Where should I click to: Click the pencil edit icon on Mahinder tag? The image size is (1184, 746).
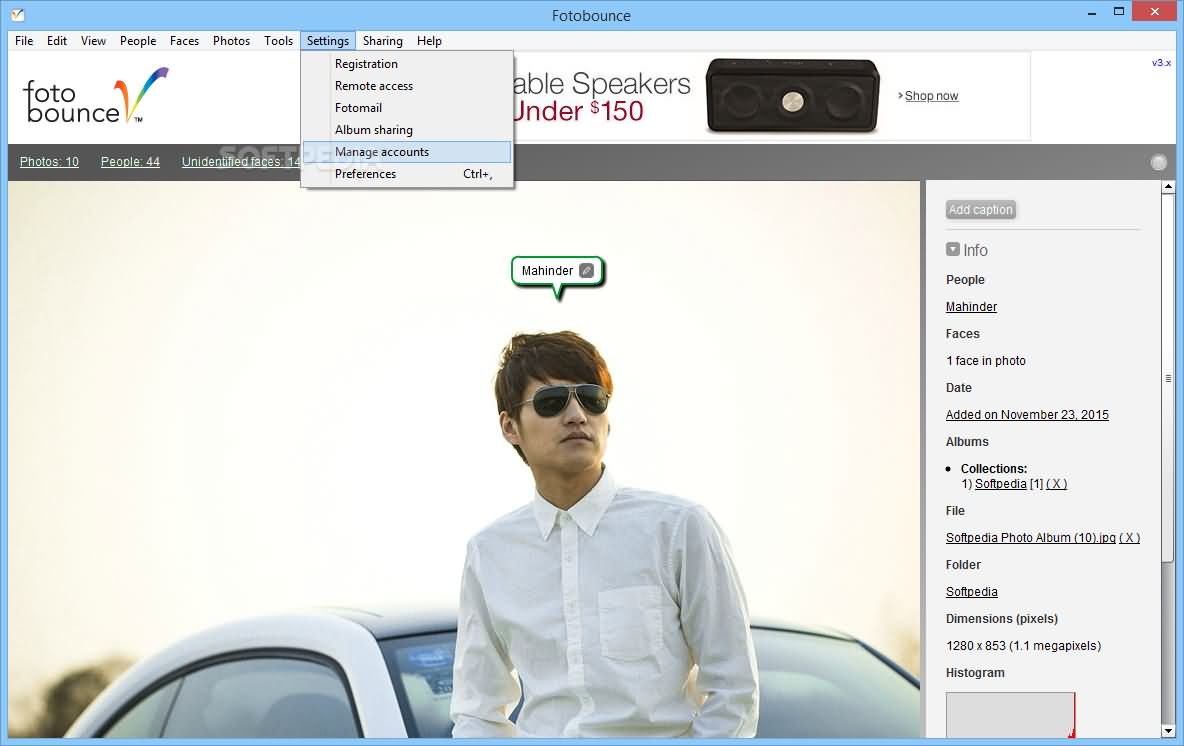(x=586, y=270)
